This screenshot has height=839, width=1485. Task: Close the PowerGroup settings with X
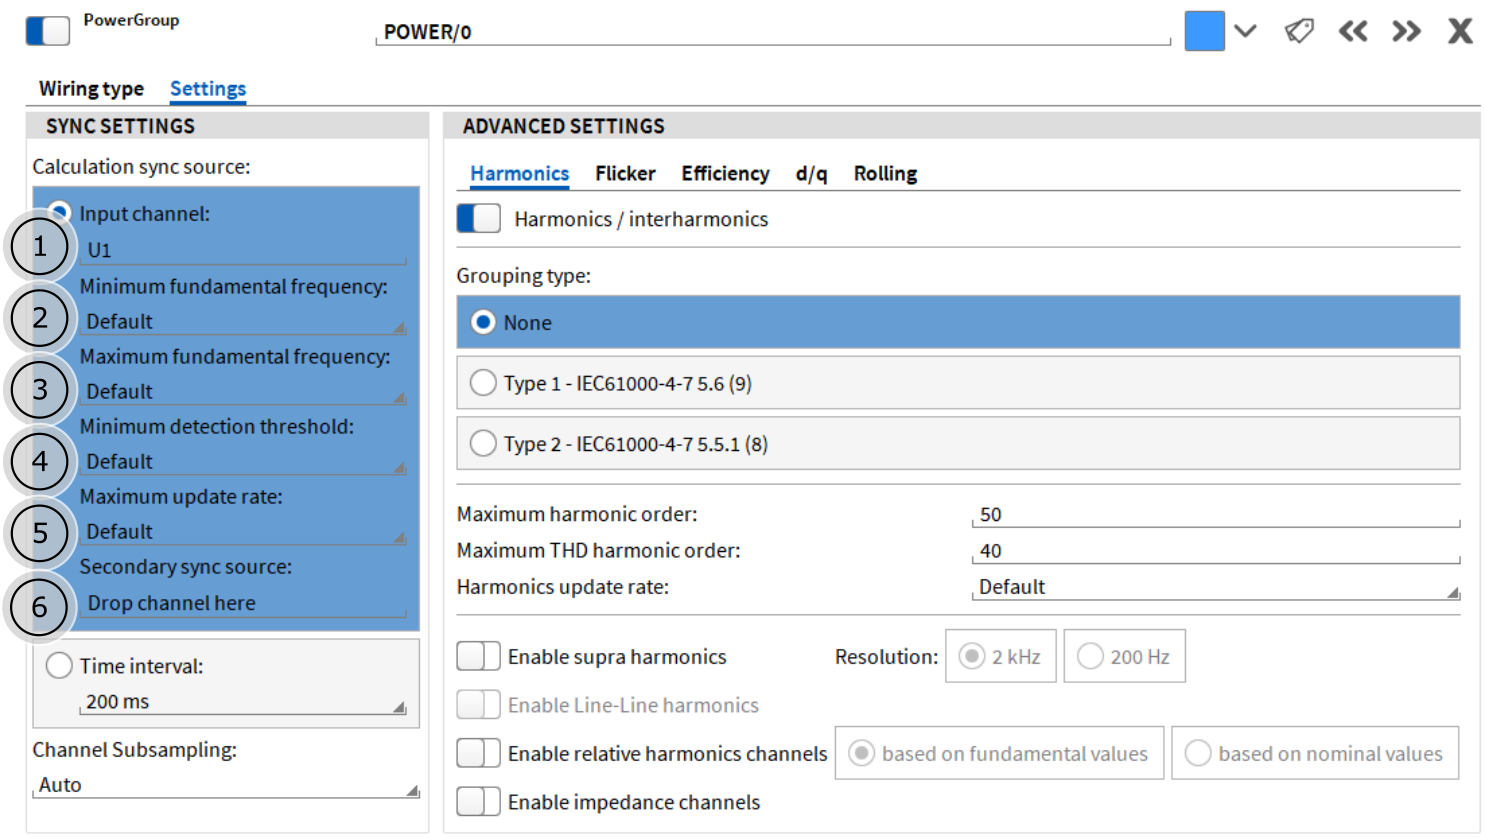(1460, 31)
